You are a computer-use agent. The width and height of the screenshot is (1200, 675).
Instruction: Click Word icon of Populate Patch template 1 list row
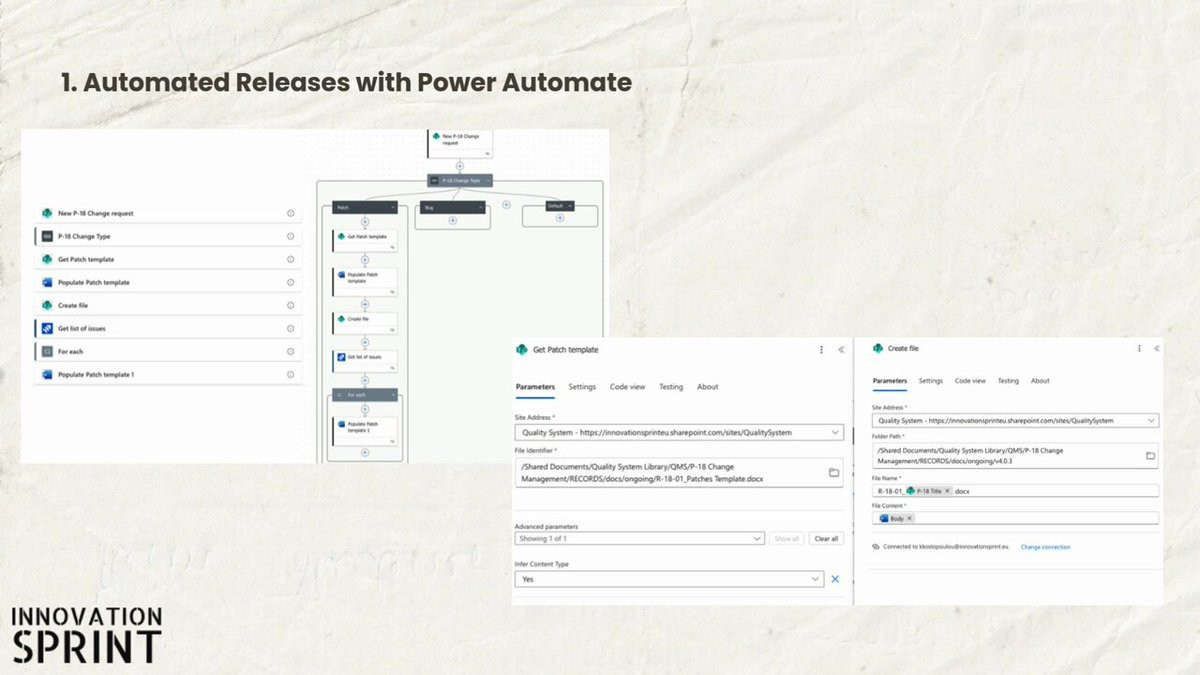pyautogui.click(x=46, y=374)
